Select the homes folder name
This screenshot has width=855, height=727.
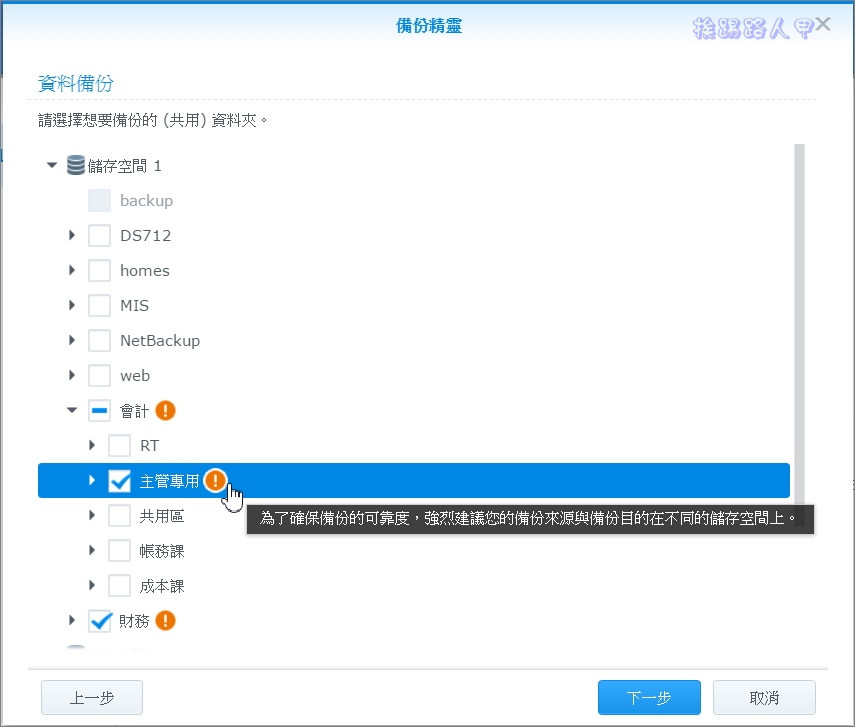click(144, 271)
